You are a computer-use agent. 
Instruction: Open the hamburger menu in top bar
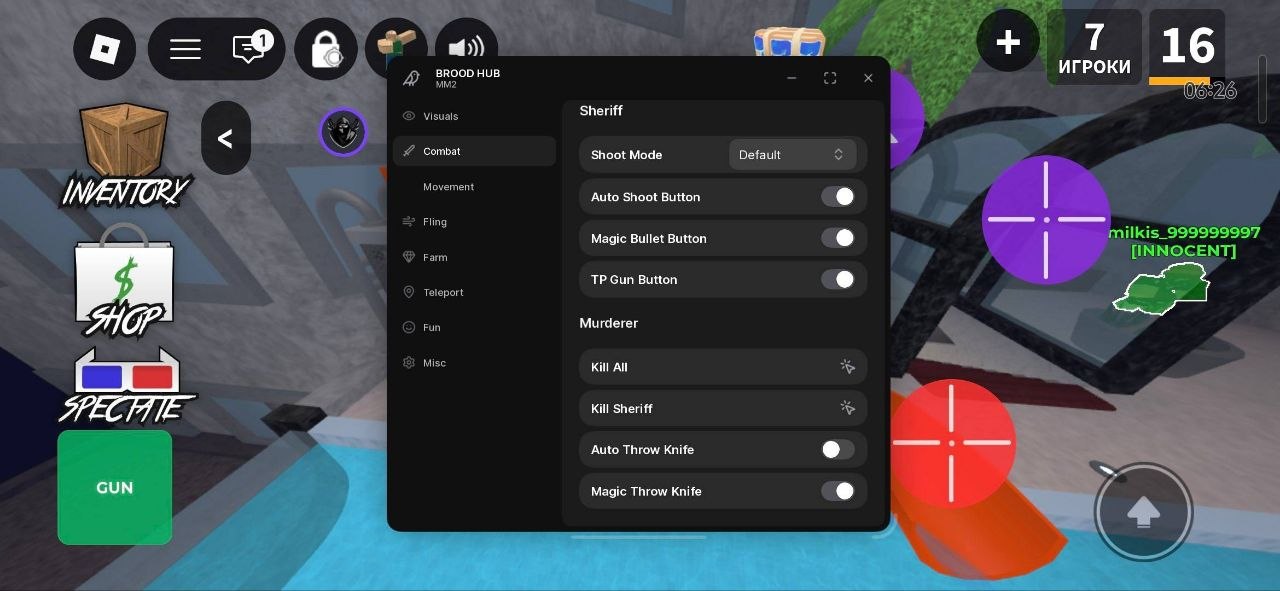tap(185, 49)
